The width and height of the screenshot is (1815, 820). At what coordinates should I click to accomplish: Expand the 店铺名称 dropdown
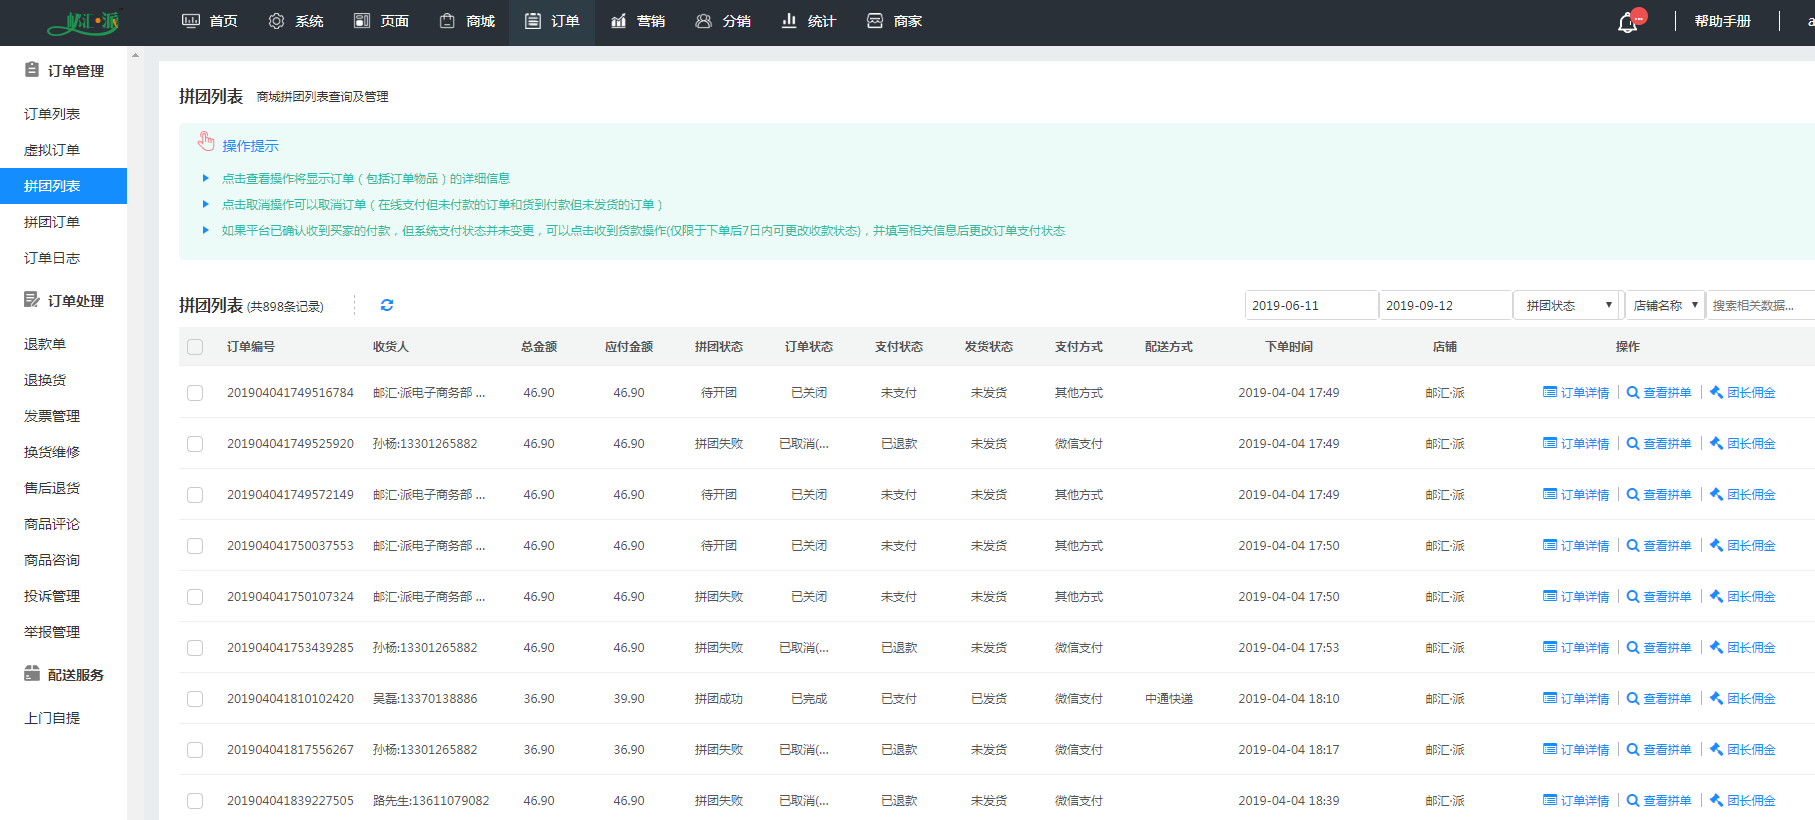coord(1665,305)
